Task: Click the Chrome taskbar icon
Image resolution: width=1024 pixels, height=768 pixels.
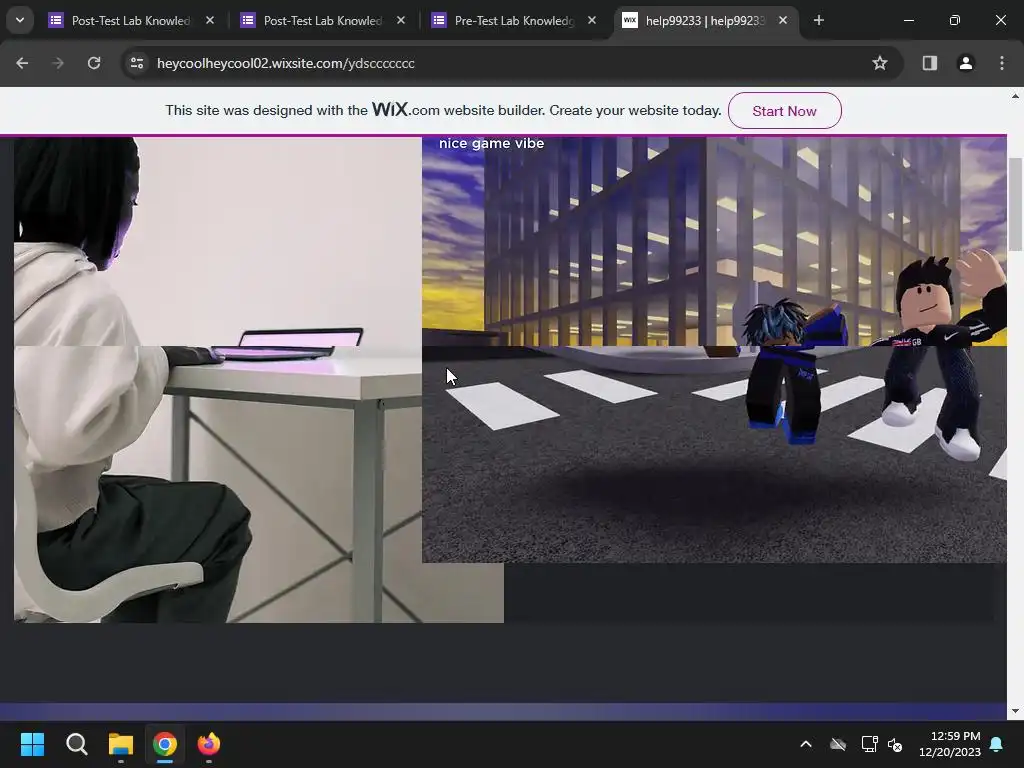Action: click(165, 744)
